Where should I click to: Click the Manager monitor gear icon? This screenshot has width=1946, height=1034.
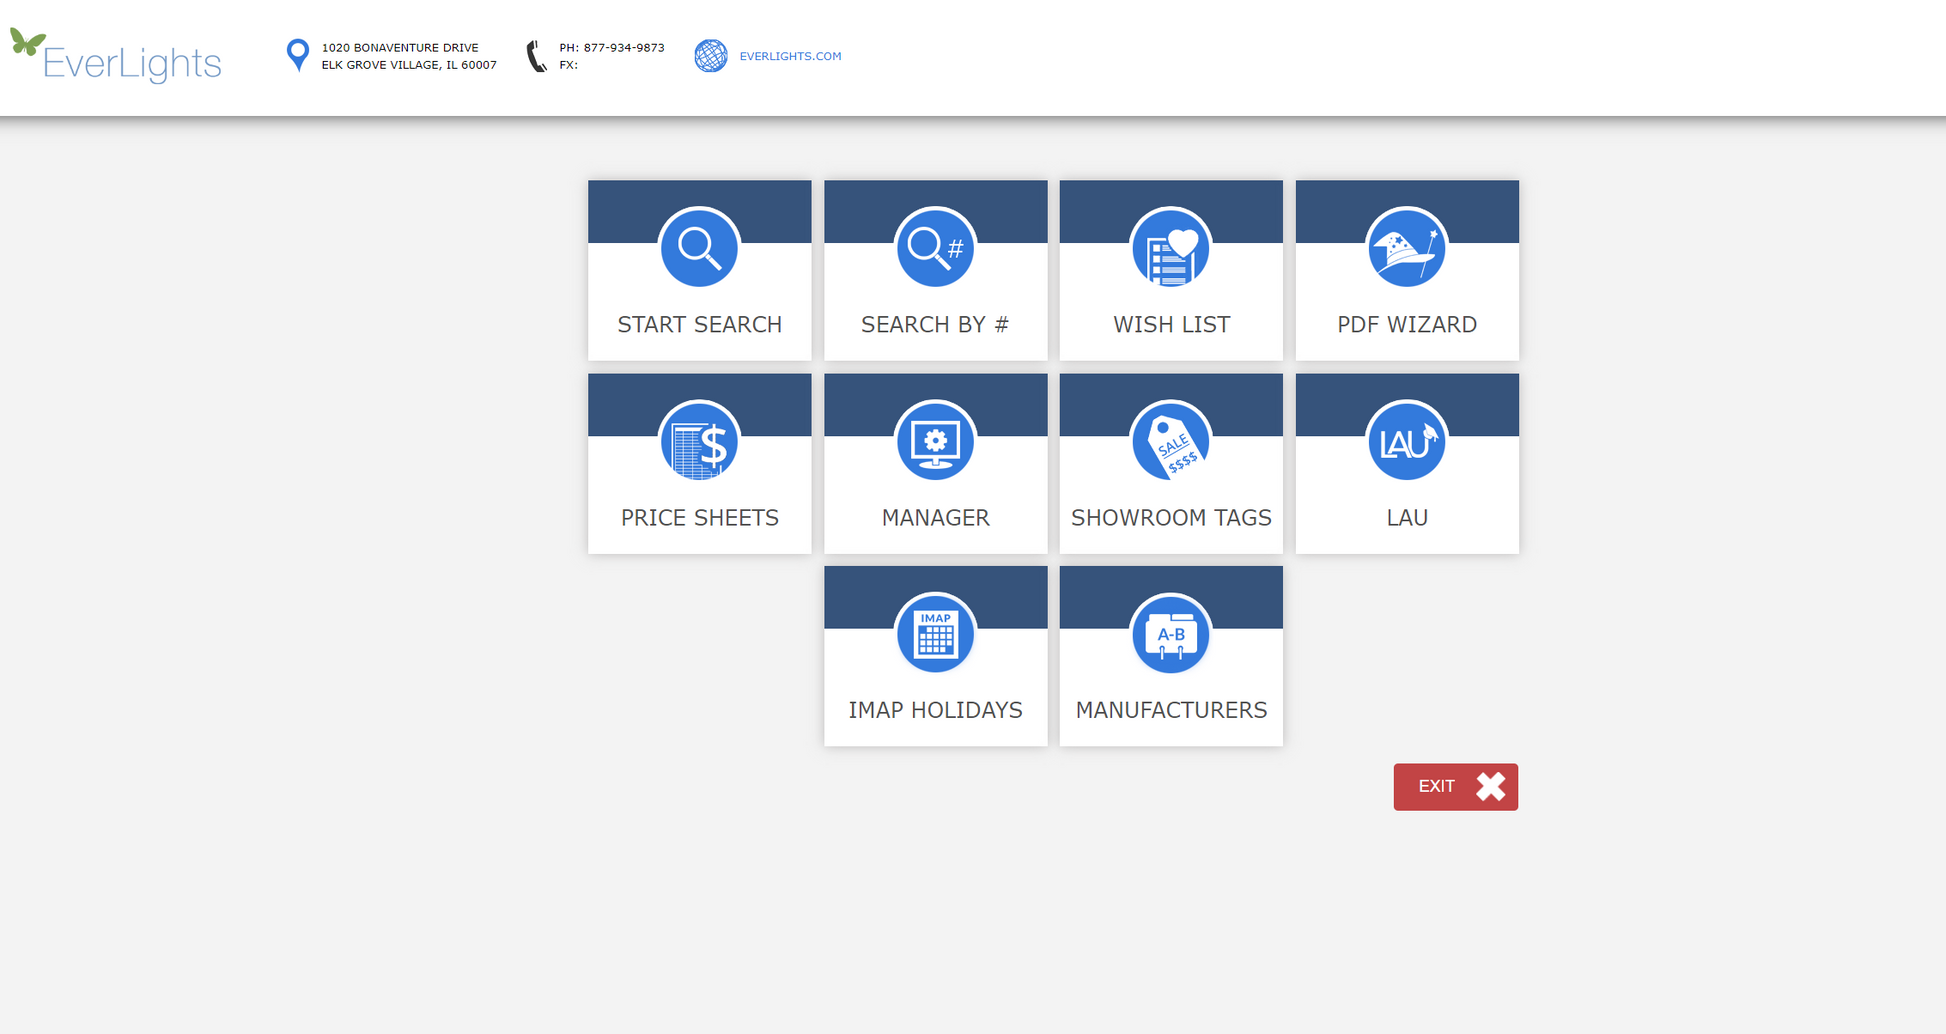coord(935,441)
